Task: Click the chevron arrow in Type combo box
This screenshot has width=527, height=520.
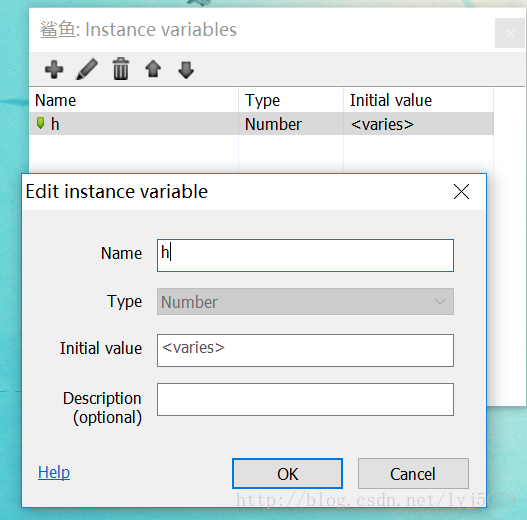Action: [440, 302]
